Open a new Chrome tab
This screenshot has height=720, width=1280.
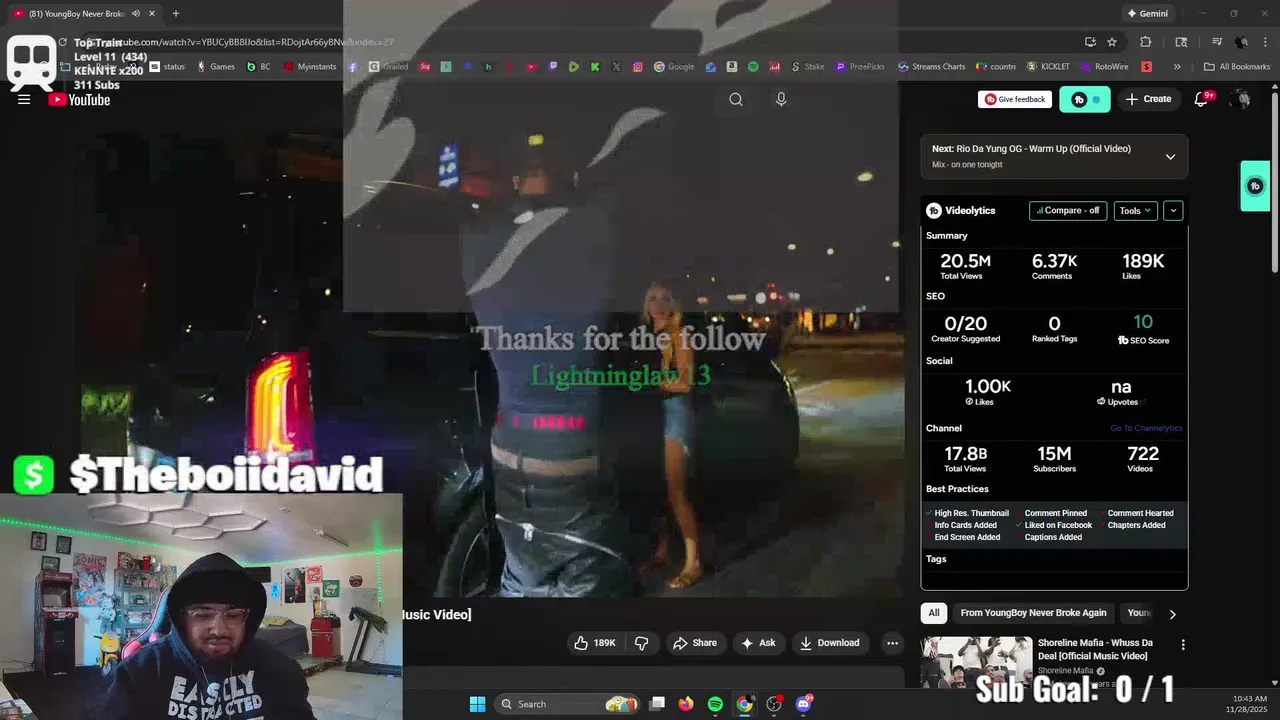tap(175, 13)
